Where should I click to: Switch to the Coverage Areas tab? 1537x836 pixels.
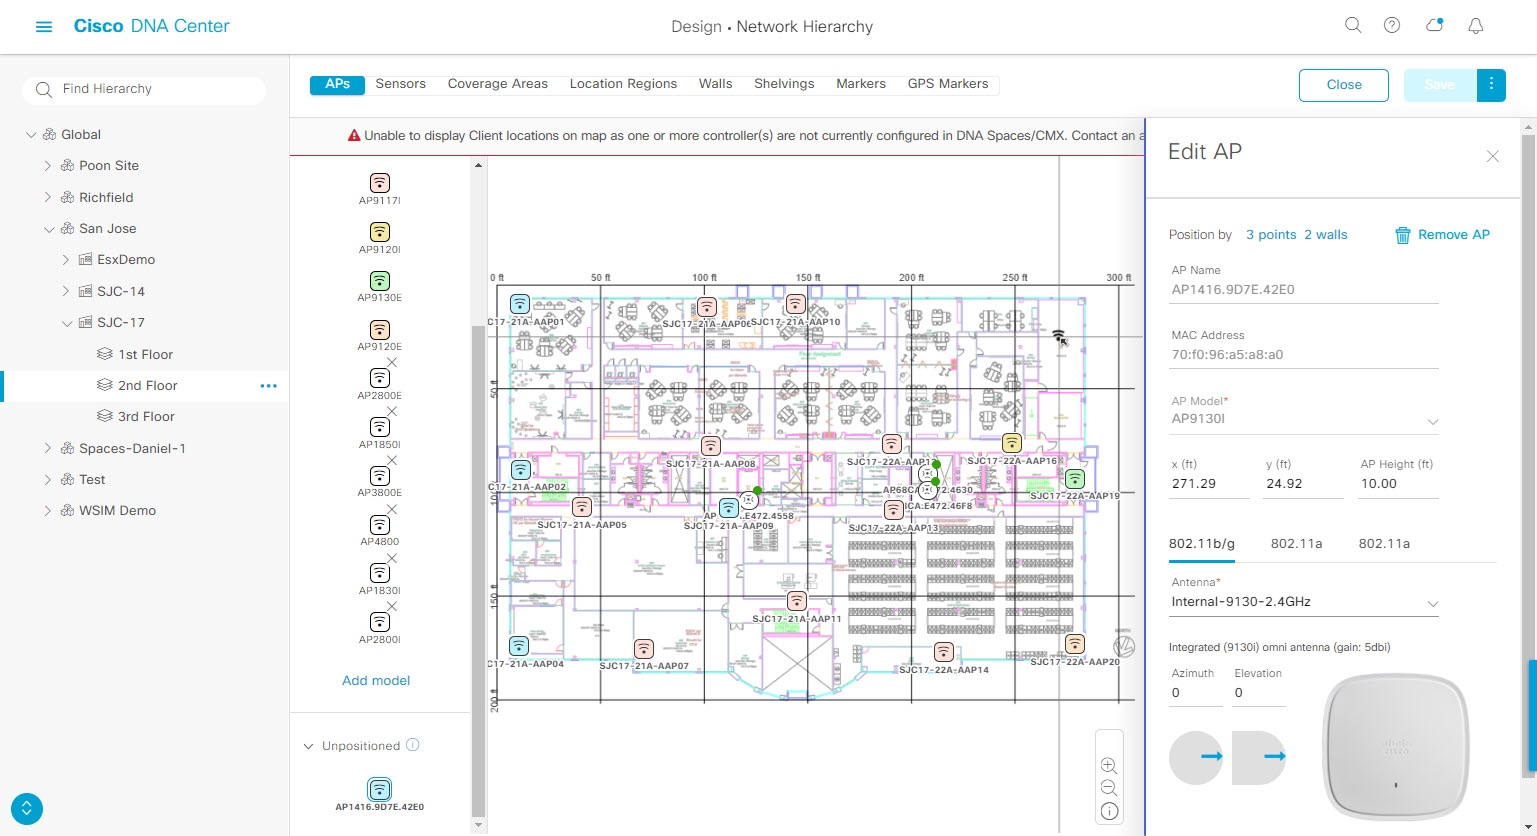click(x=498, y=84)
